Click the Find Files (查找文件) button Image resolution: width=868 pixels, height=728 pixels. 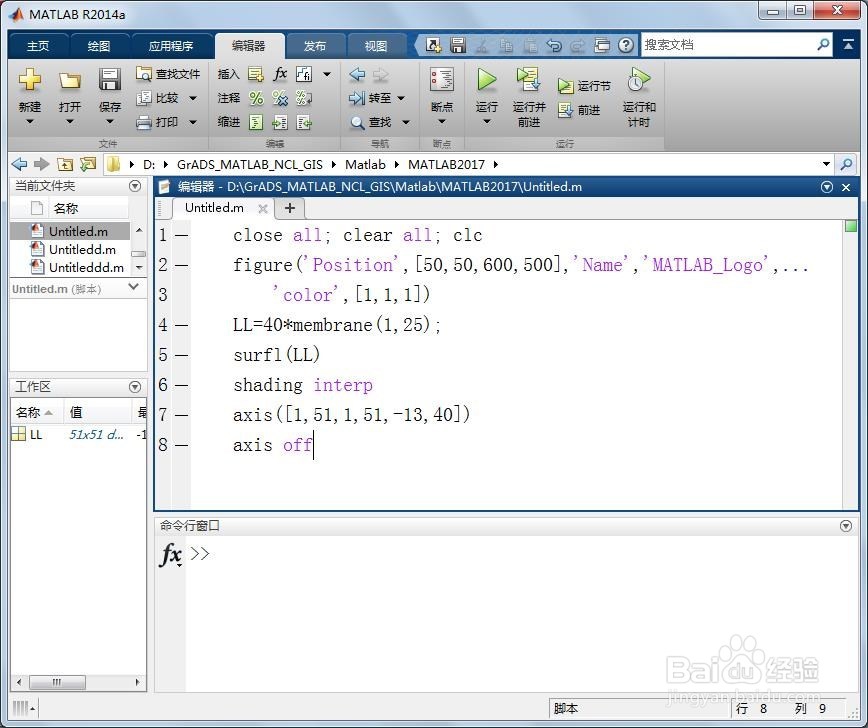pos(168,74)
